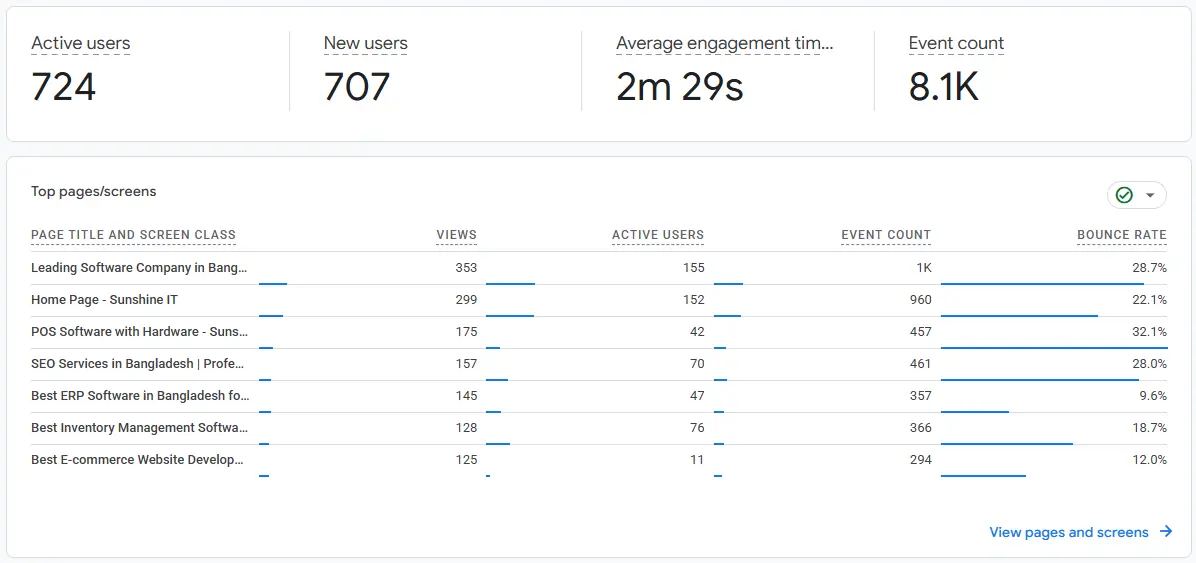
Task: Open the Leading Software Company in Bang... page row
Action: coord(599,269)
